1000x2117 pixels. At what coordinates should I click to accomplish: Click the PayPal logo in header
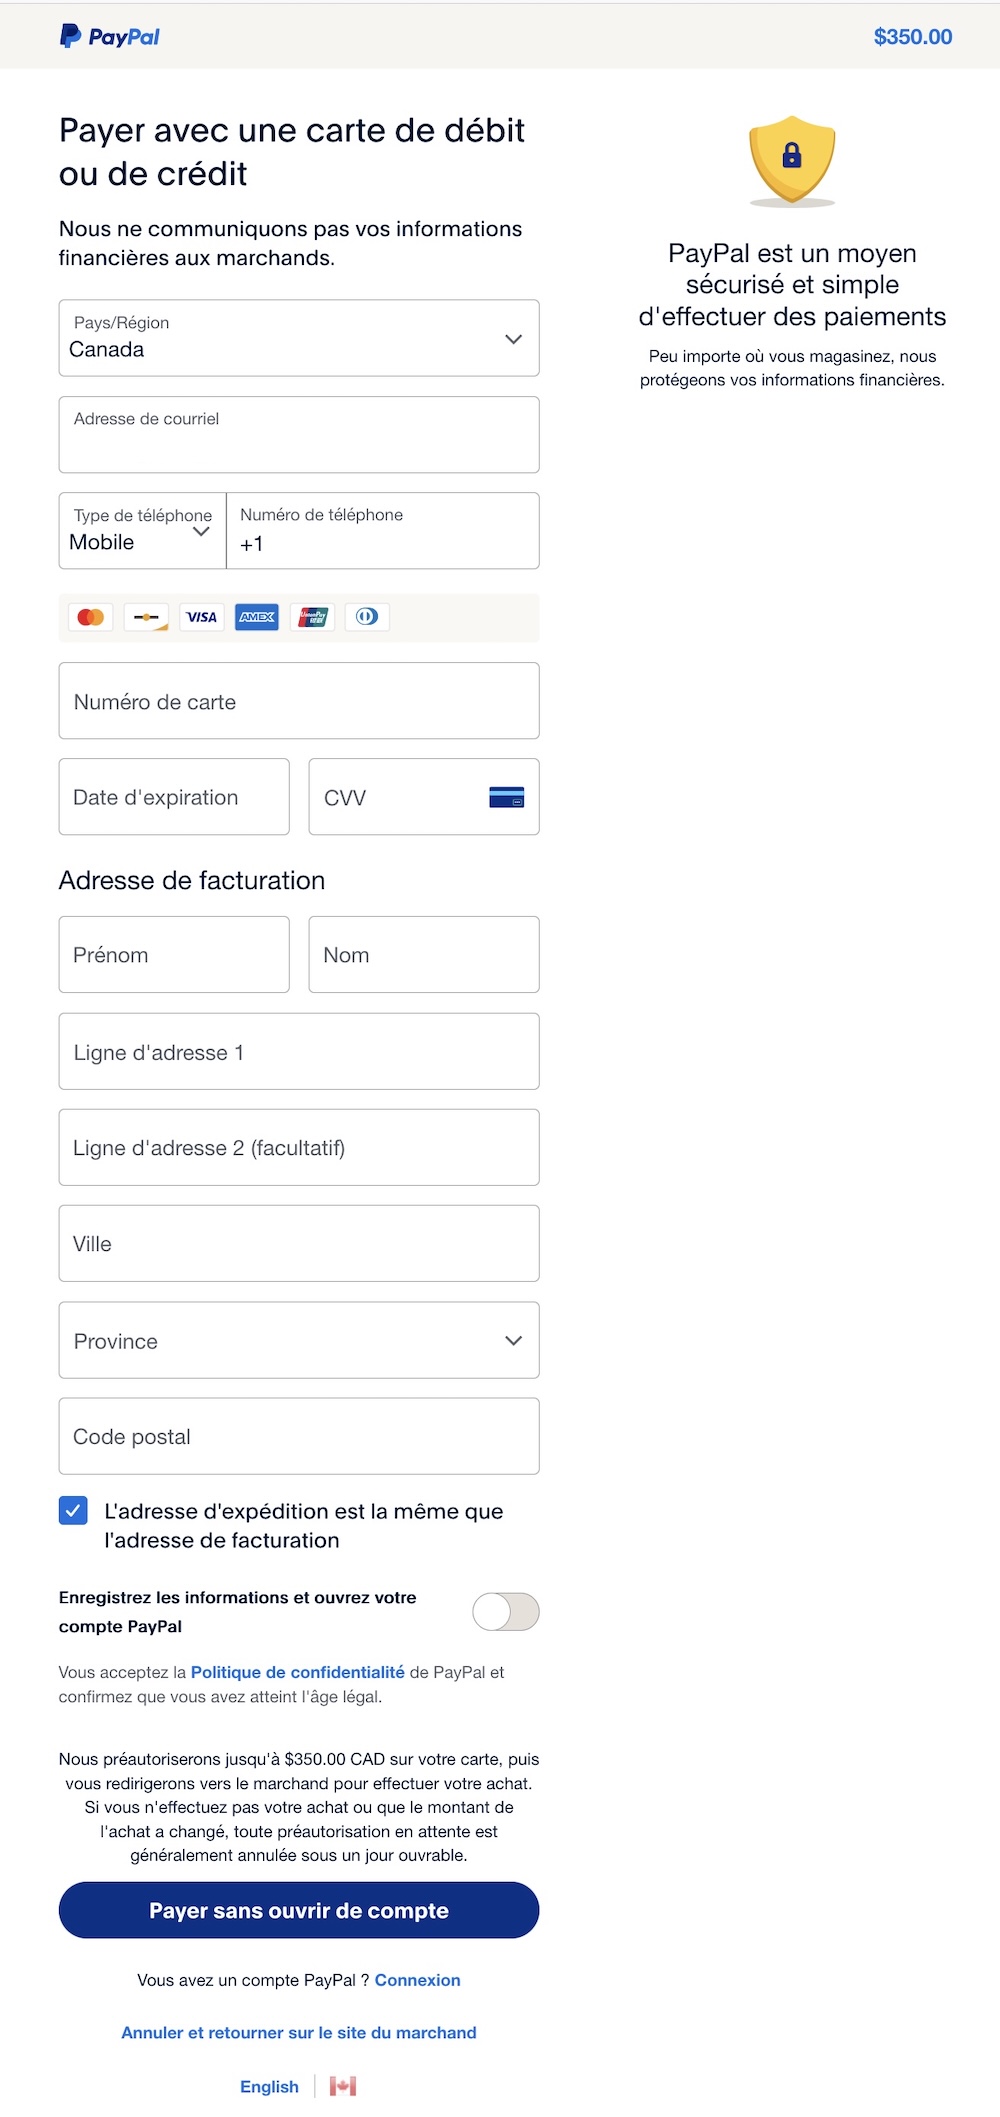tap(110, 37)
